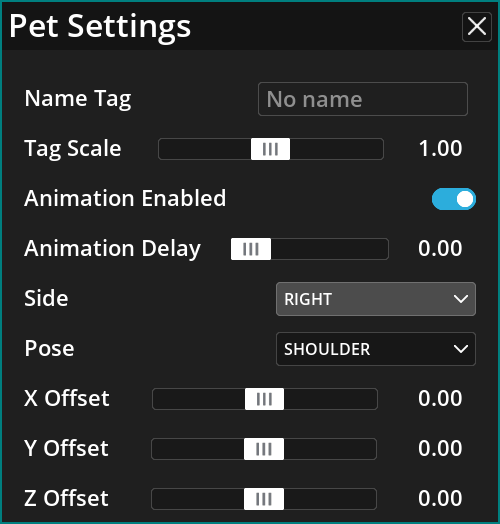The width and height of the screenshot is (500, 524).
Task: Click the Tag Scale value 1.00
Action: (440, 148)
